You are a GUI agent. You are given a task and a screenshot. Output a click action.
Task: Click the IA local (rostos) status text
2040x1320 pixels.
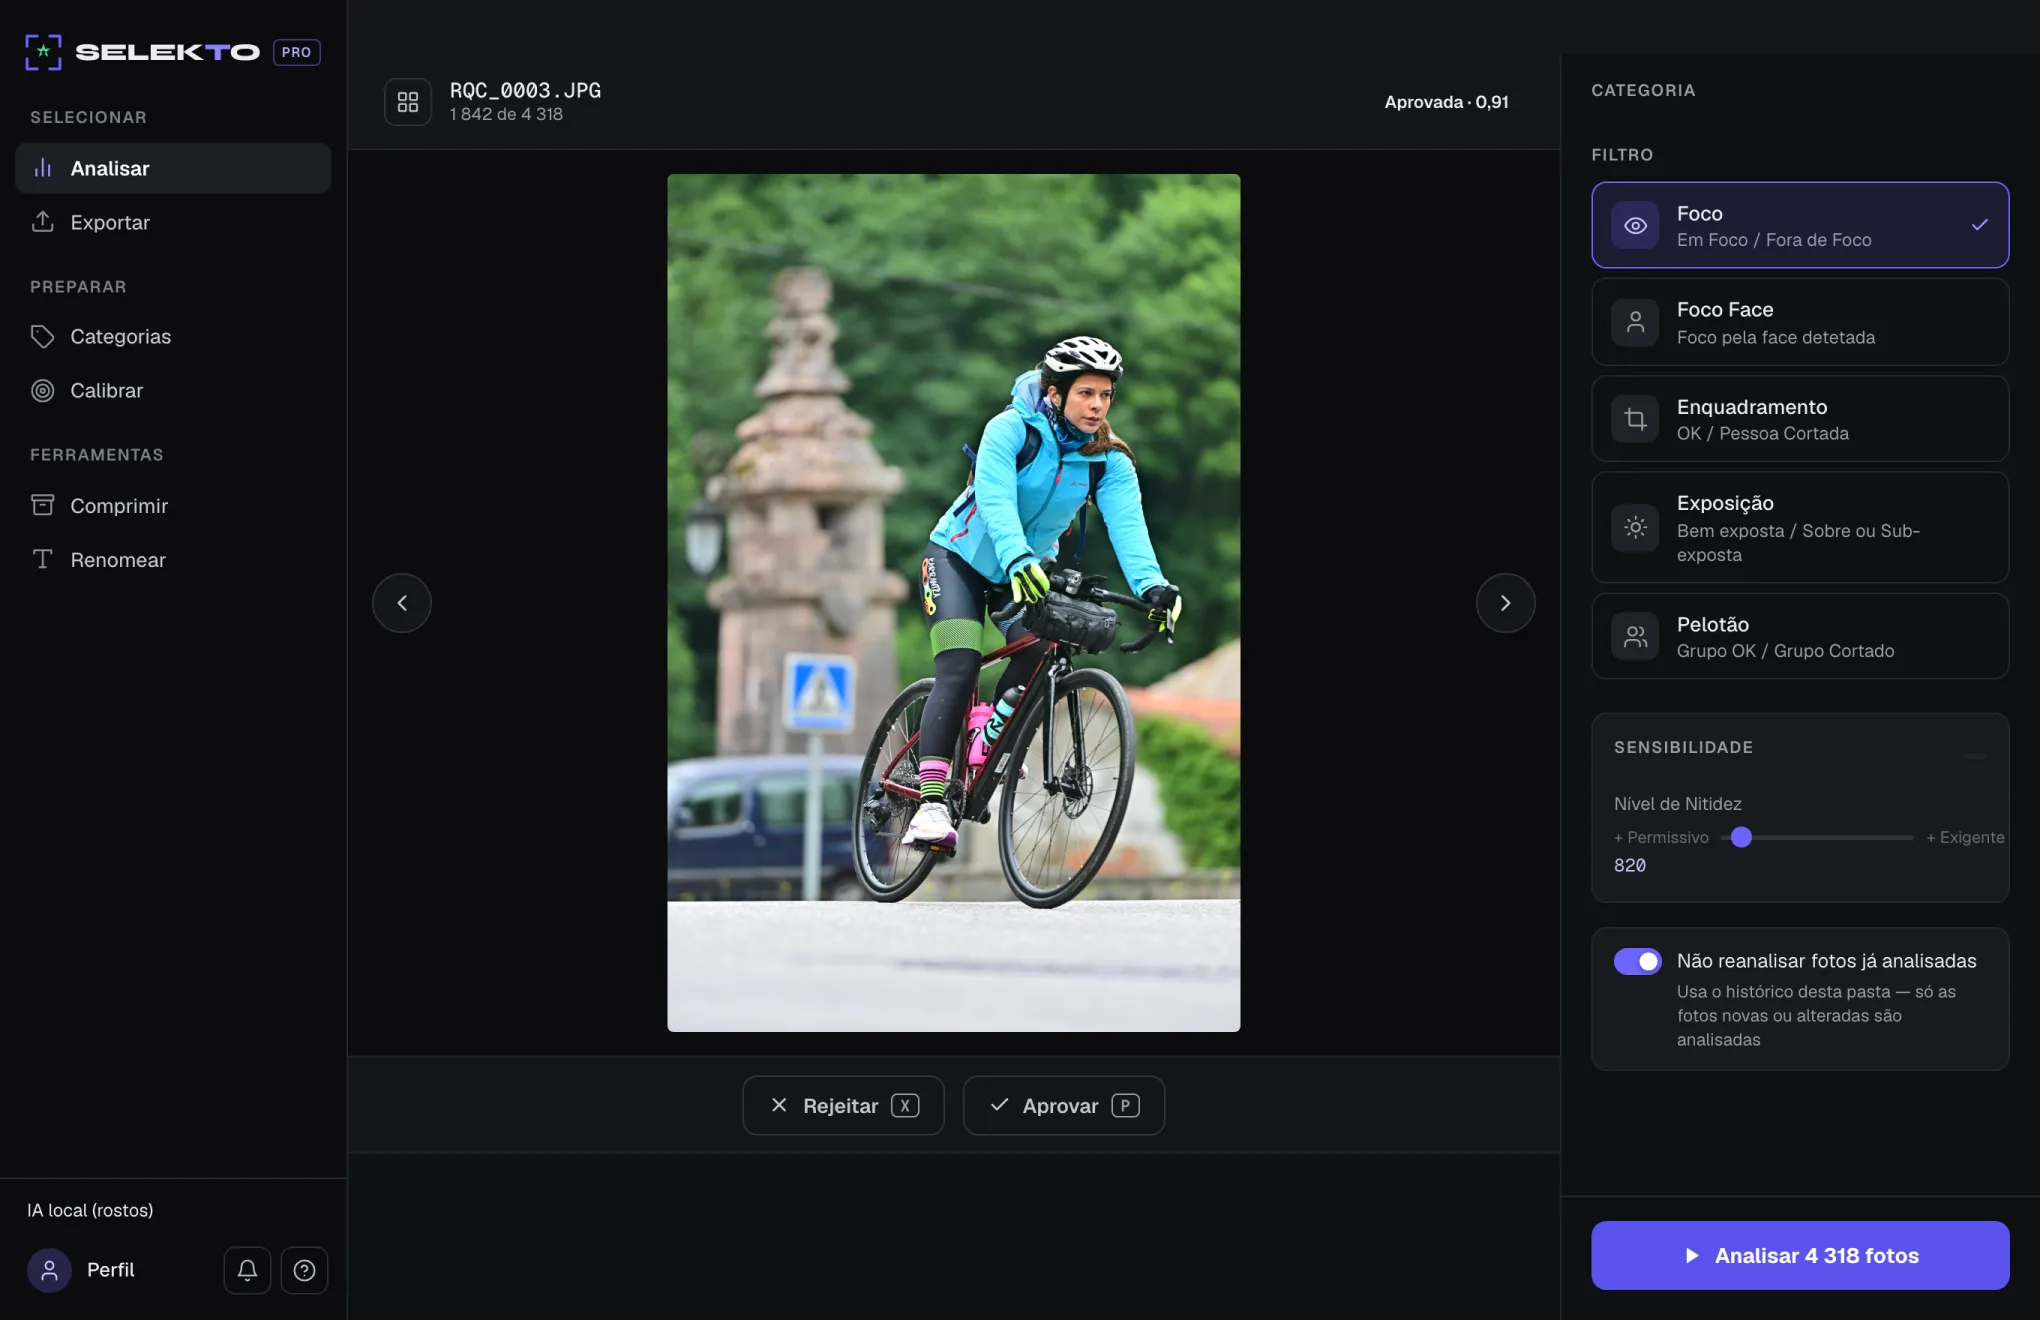pyautogui.click(x=90, y=1210)
